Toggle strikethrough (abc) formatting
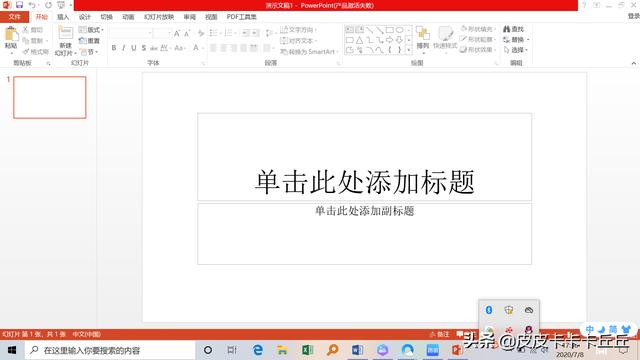The image size is (640, 360). pos(153,48)
